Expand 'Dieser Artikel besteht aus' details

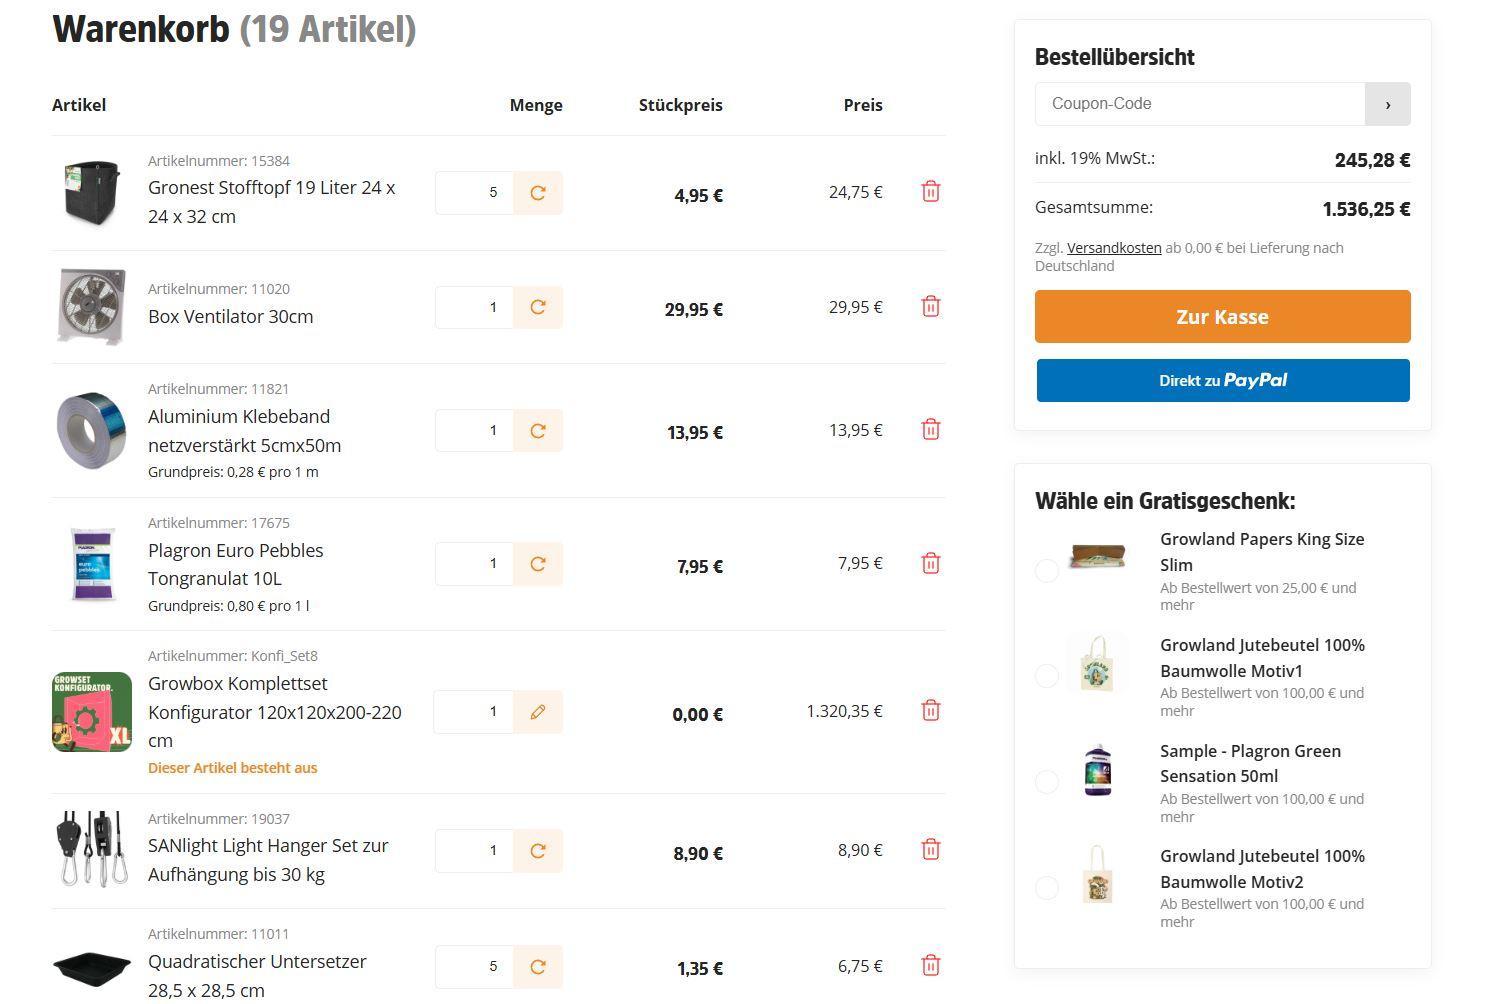click(x=232, y=768)
